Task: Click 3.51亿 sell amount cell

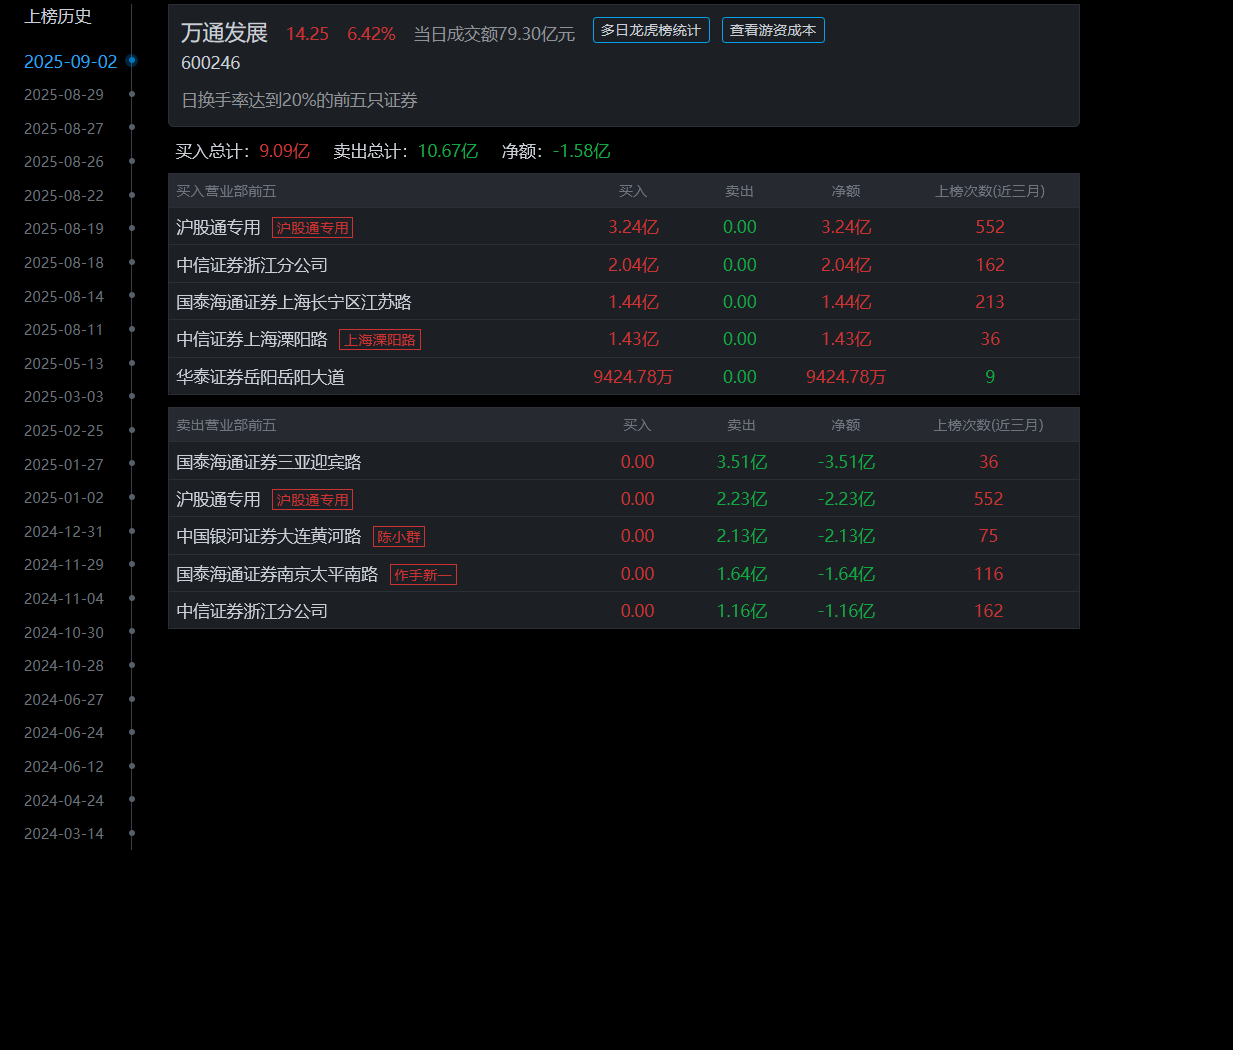Action: tap(742, 462)
